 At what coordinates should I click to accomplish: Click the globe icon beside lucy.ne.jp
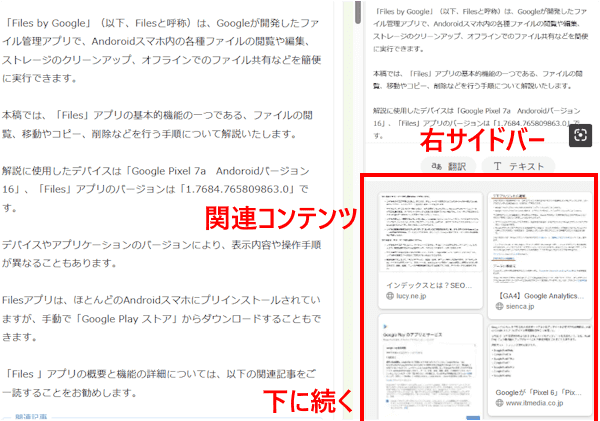(390, 296)
